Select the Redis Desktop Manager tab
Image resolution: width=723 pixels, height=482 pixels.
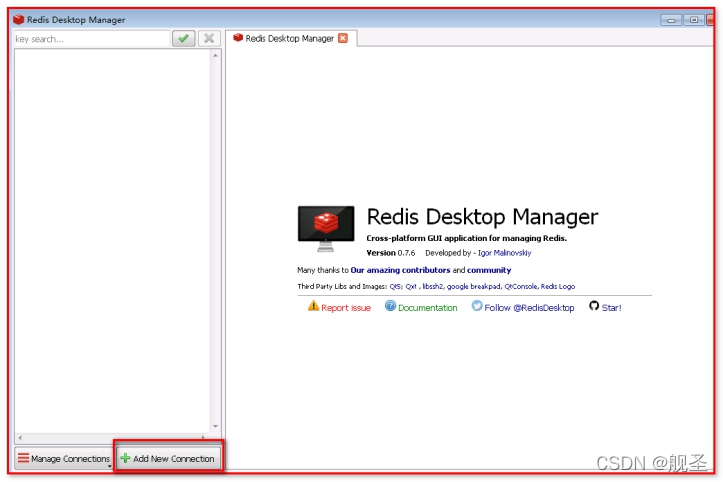(290, 38)
